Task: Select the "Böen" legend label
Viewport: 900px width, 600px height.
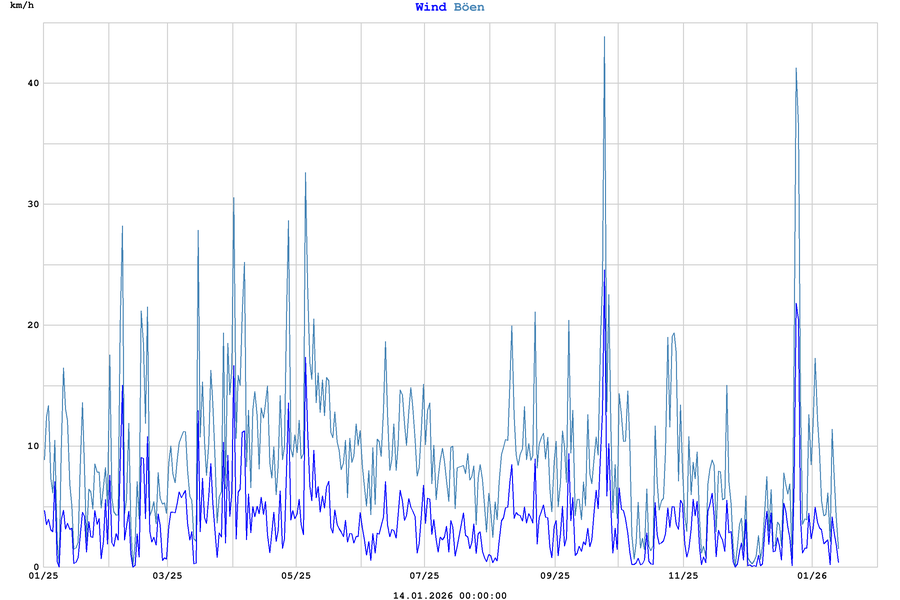Action: 469,7
